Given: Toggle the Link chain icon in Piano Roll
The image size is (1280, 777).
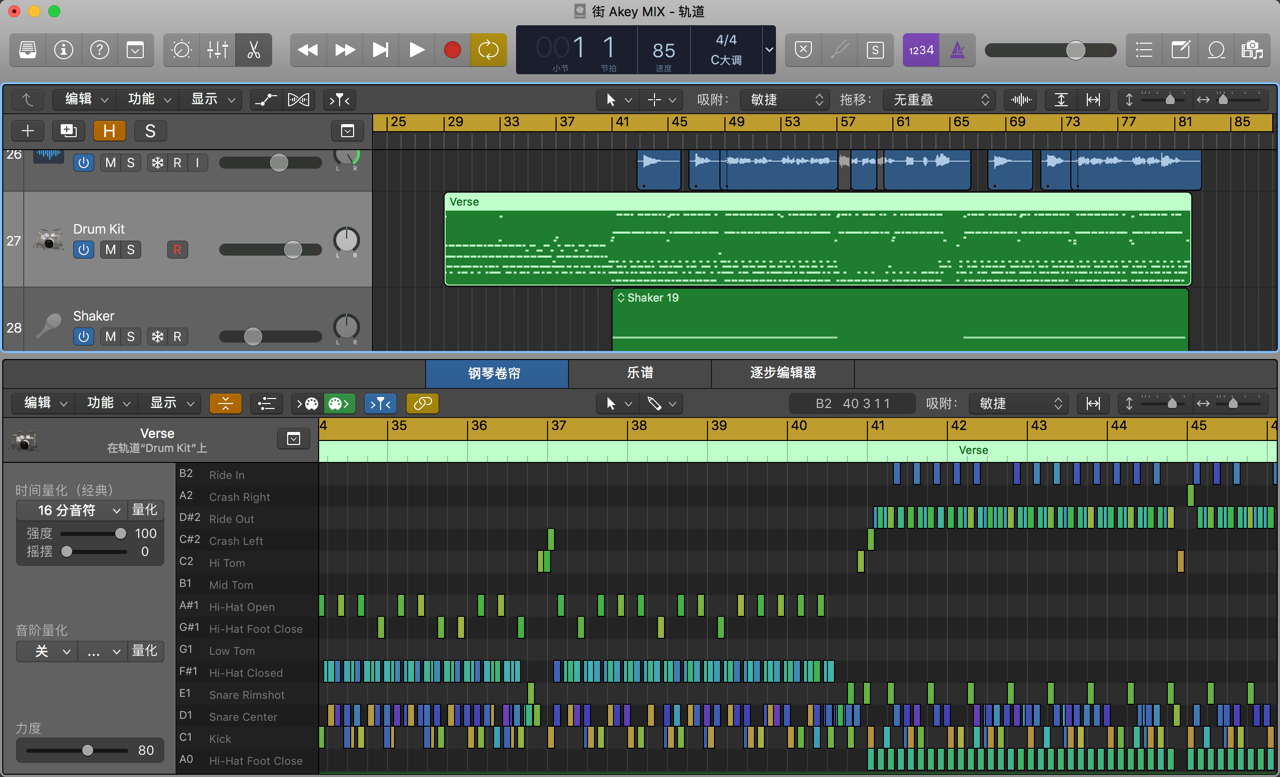Looking at the screenshot, I should click(x=421, y=403).
